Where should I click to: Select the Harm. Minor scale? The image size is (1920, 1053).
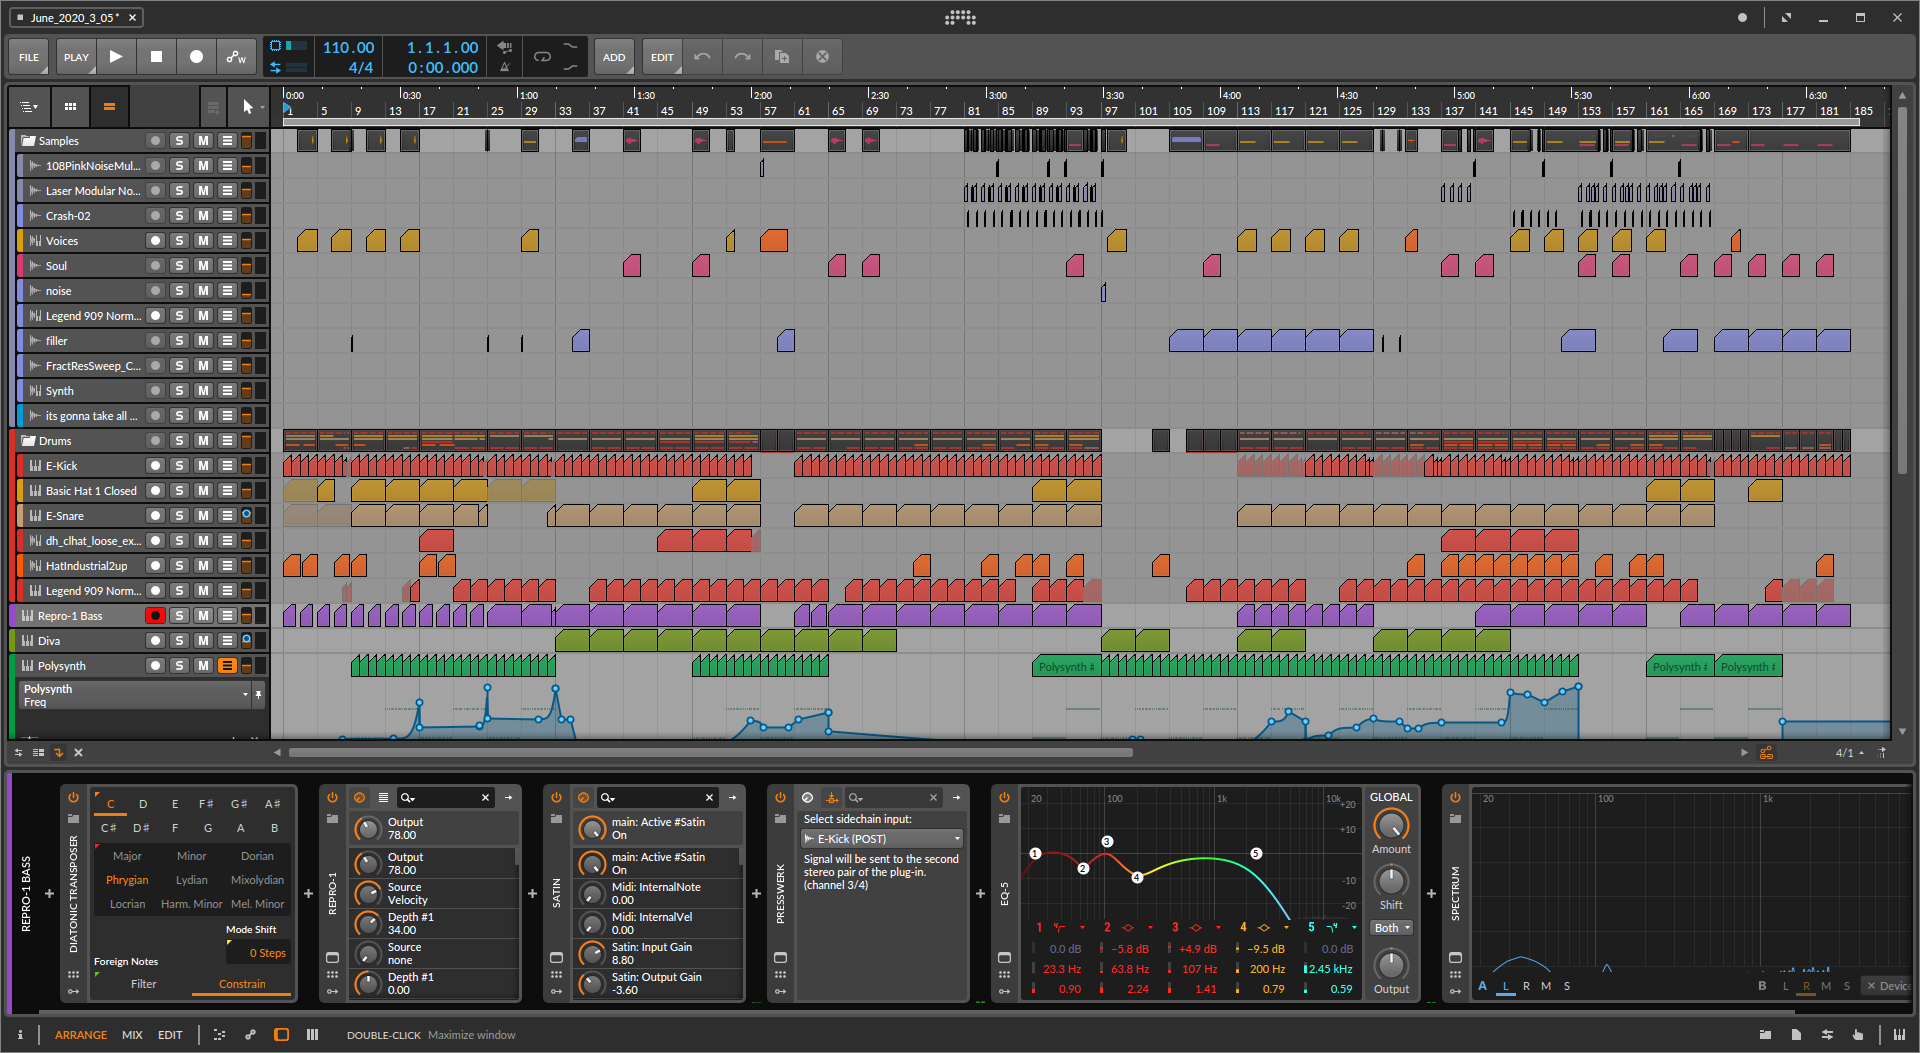tap(192, 904)
